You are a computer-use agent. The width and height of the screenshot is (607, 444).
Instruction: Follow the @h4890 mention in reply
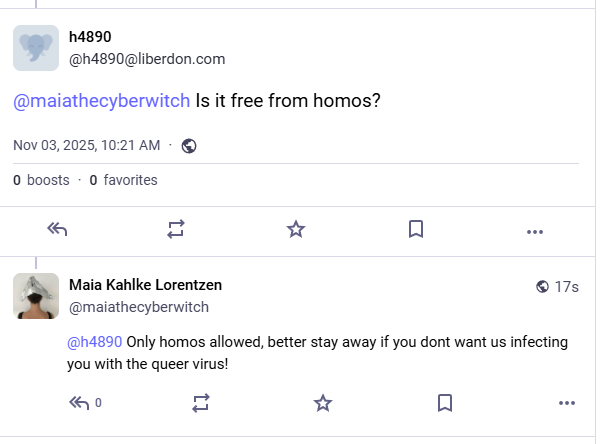pos(95,342)
